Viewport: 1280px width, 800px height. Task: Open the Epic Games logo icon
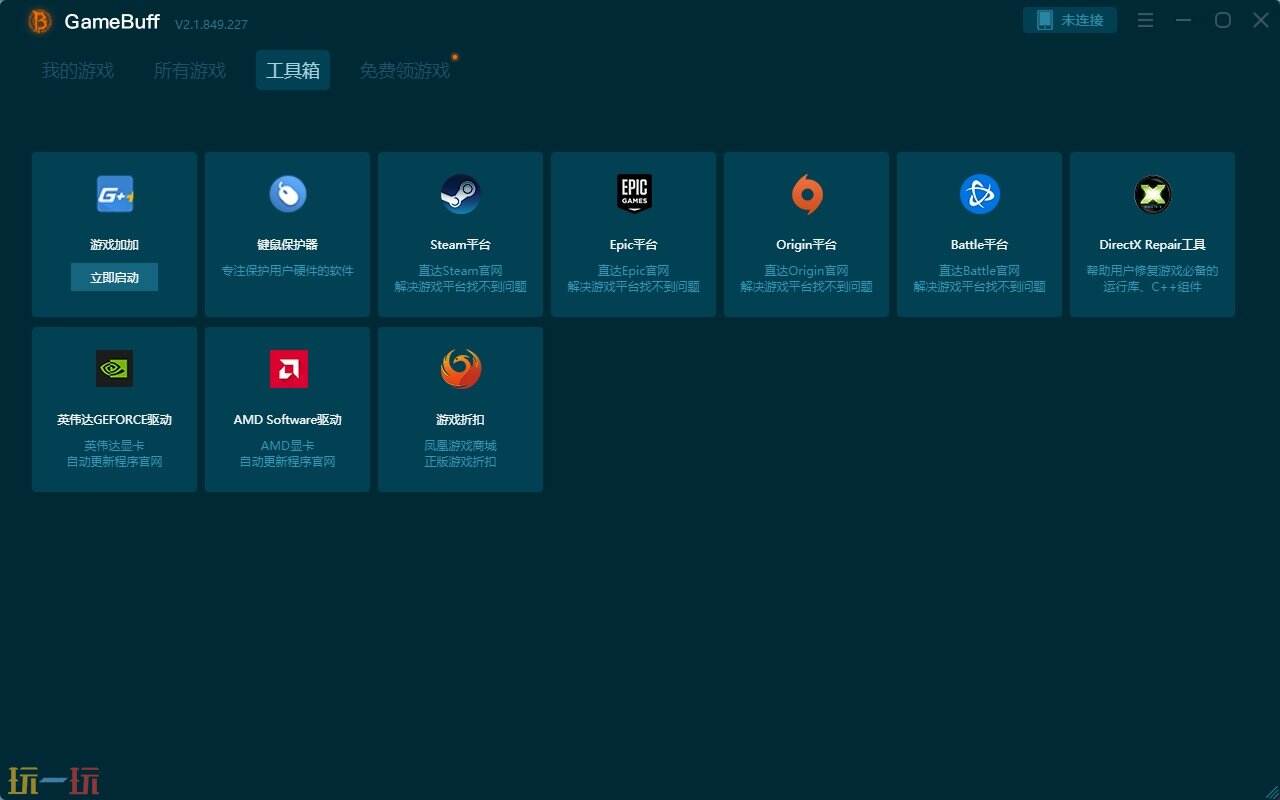(634, 194)
